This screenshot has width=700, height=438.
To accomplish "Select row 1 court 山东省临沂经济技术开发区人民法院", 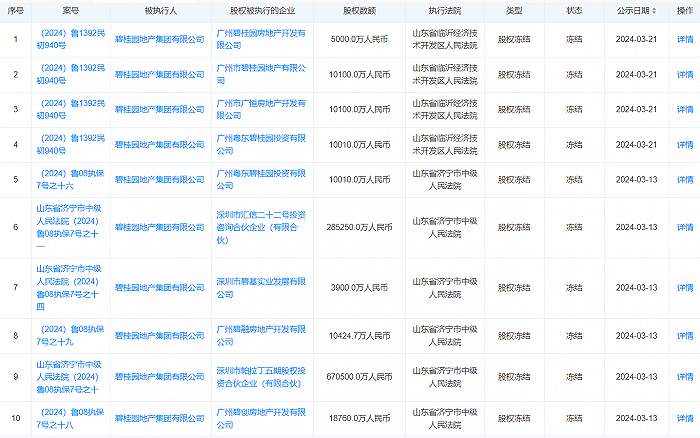I will tap(445, 39).
